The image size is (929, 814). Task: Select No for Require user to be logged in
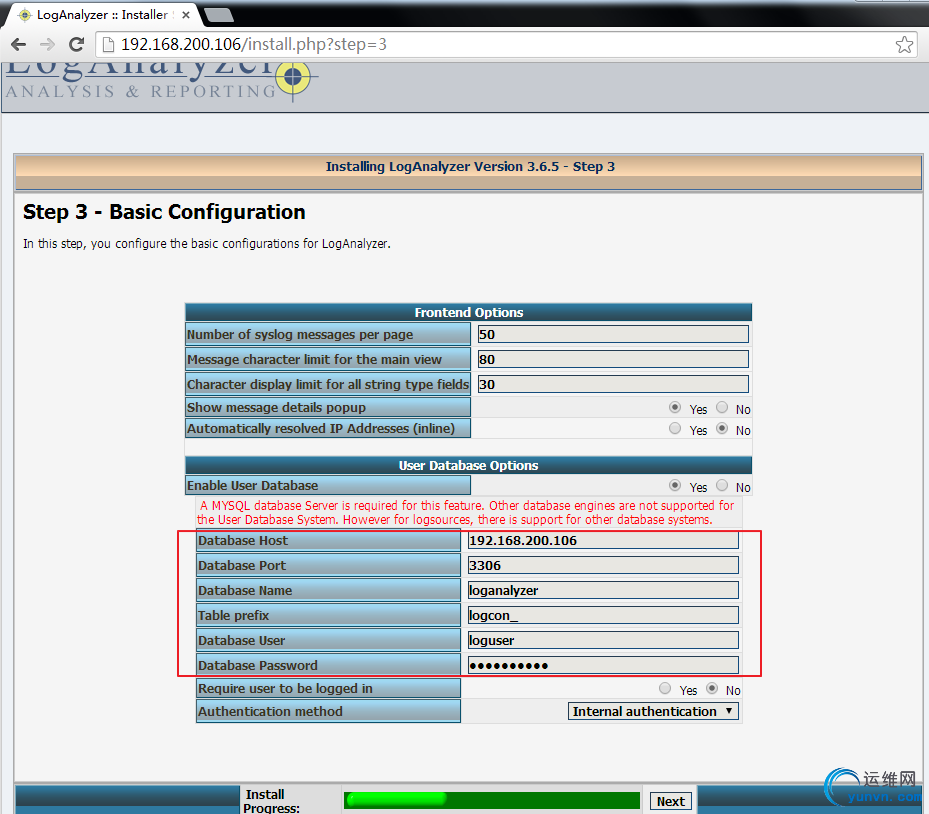(712, 688)
